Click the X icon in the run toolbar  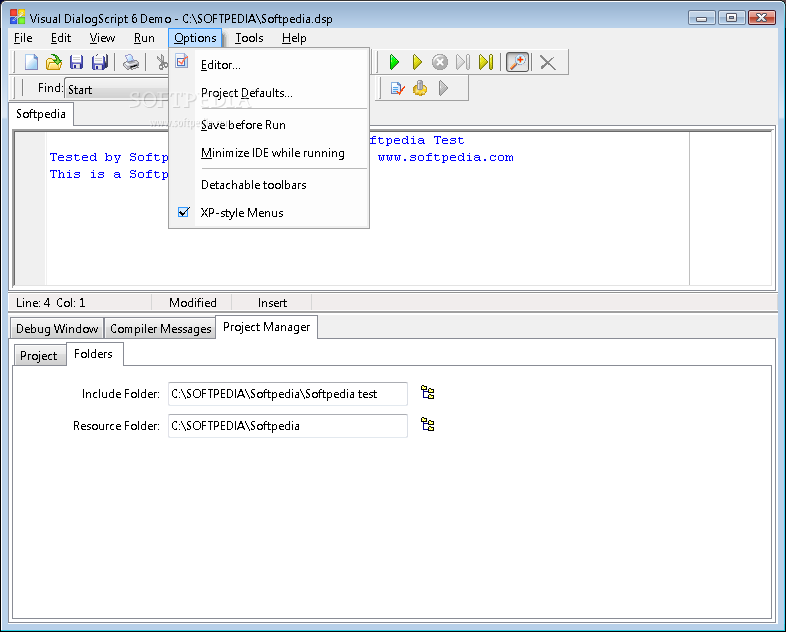(547, 63)
